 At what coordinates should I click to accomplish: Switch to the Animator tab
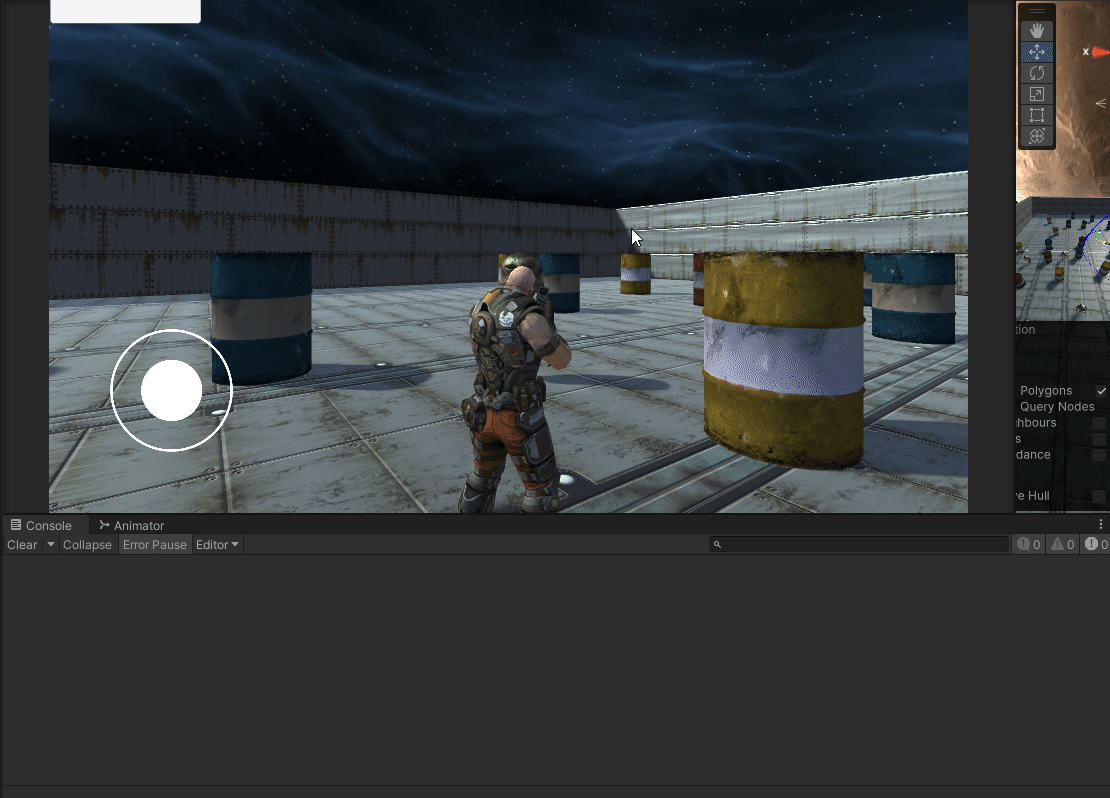132,525
